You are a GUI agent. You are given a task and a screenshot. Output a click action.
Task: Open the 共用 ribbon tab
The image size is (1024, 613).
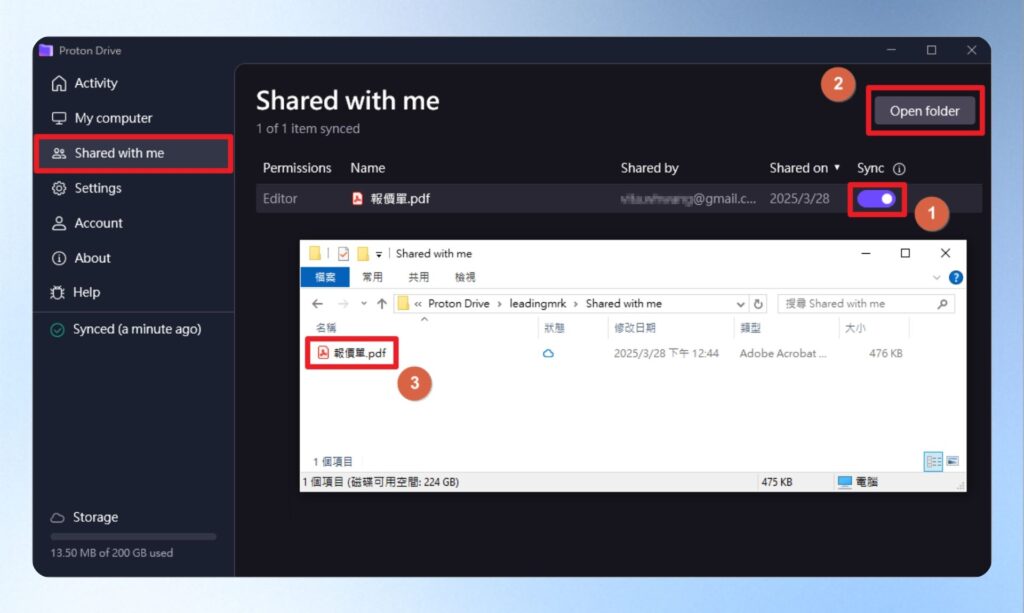419,277
